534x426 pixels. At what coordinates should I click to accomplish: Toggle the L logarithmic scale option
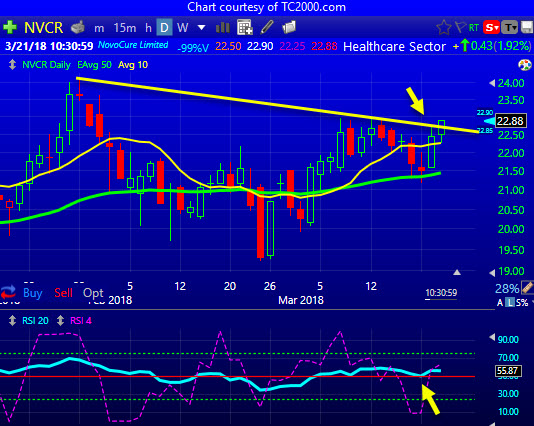tap(510, 302)
